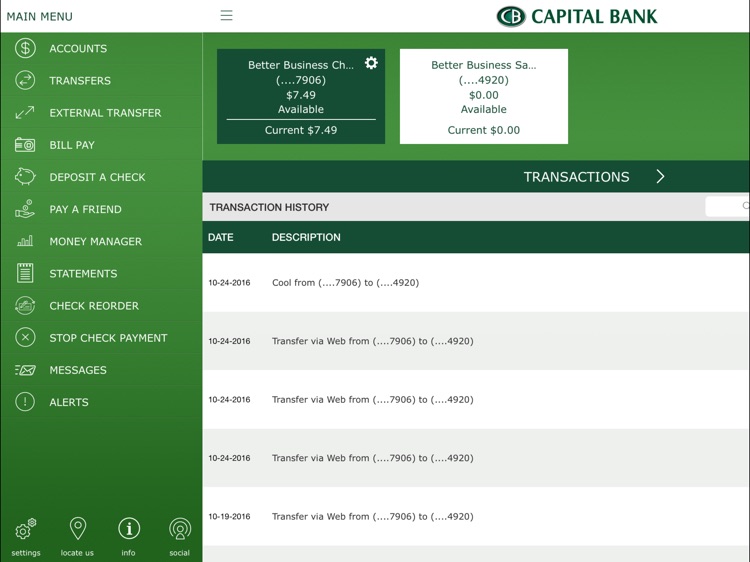Select Better Business Checking account card
The width and height of the screenshot is (750, 562).
301,96
